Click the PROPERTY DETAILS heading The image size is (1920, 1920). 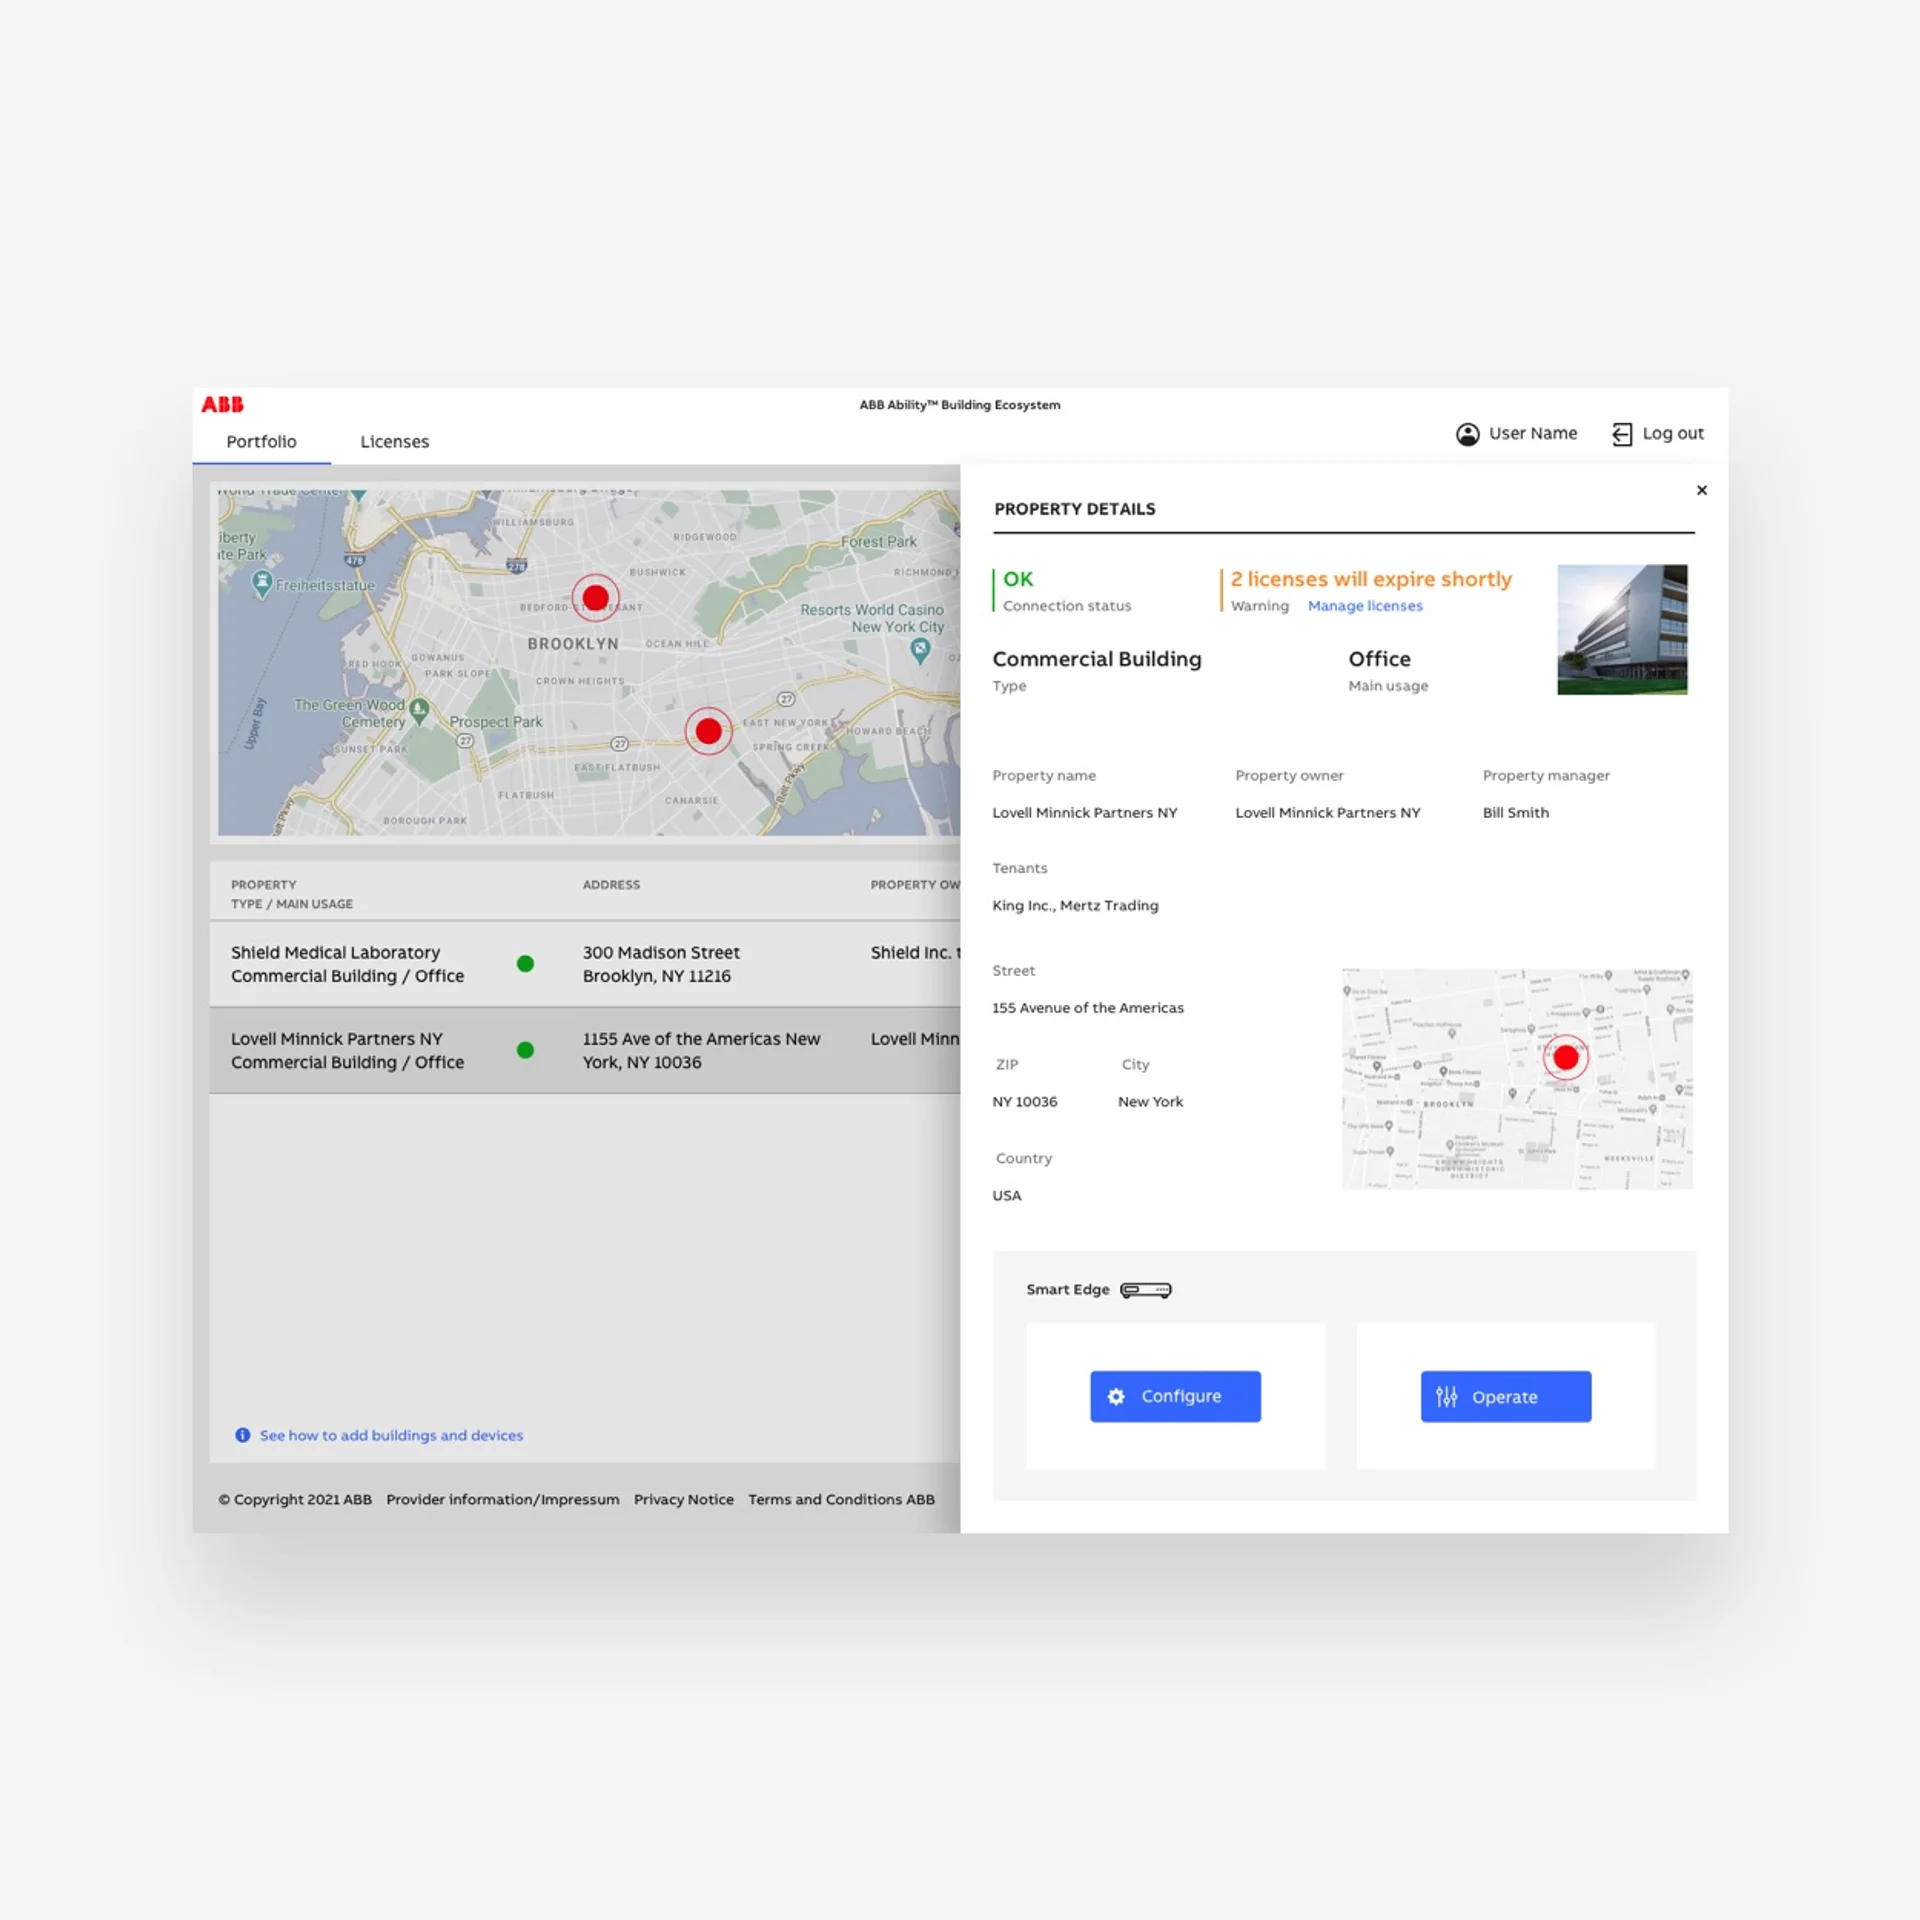pyautogui.click(x=1075, y=509)
